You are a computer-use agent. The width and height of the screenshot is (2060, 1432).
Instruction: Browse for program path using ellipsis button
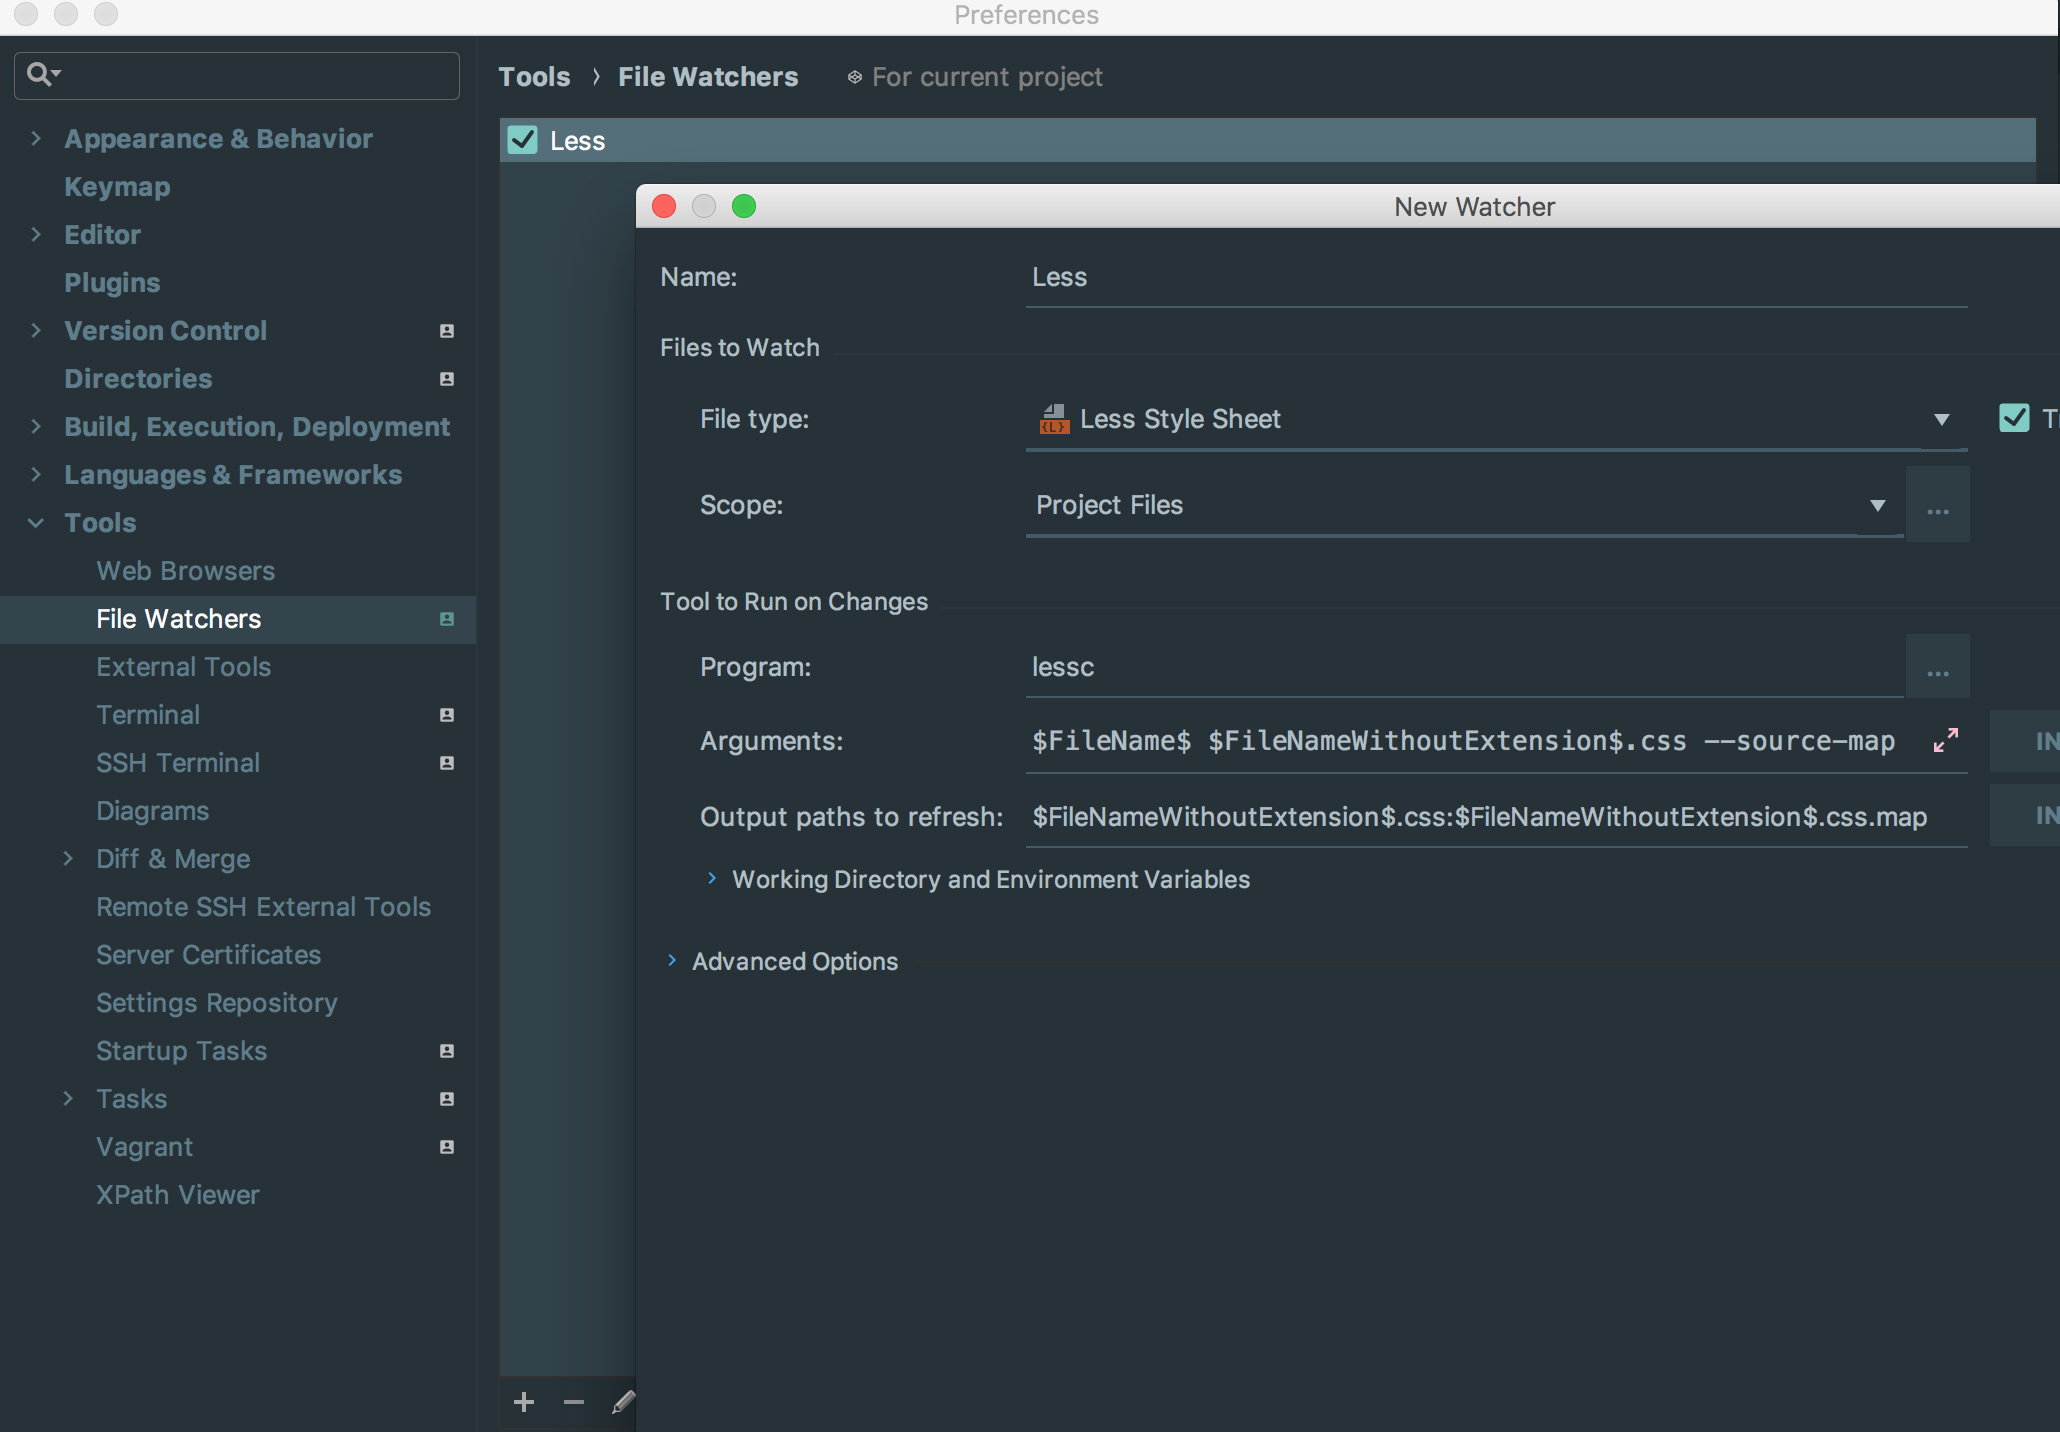(x=1938, y=666)
